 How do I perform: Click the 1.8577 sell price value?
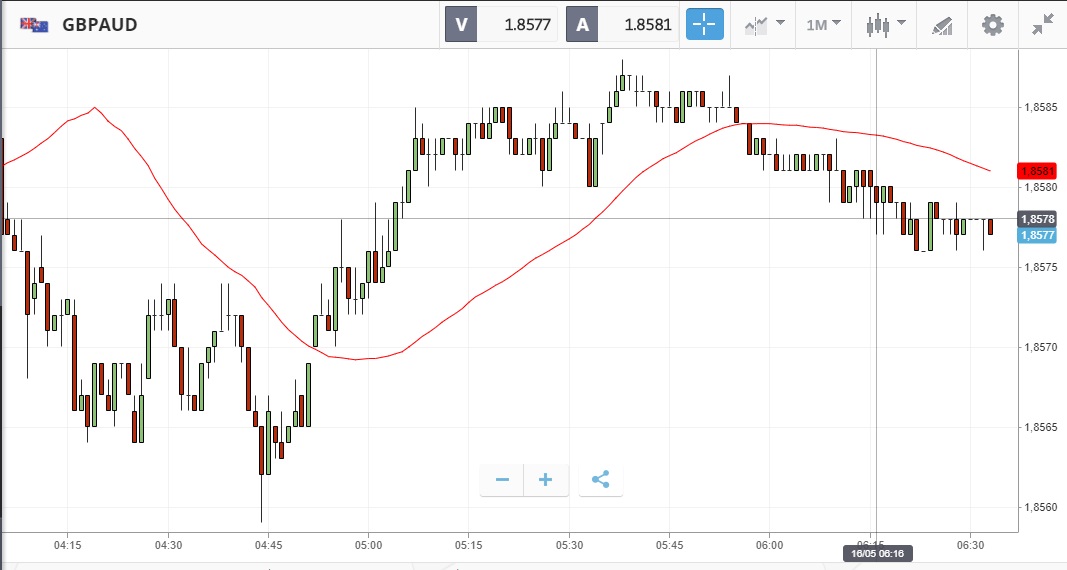tap(528, 25)
